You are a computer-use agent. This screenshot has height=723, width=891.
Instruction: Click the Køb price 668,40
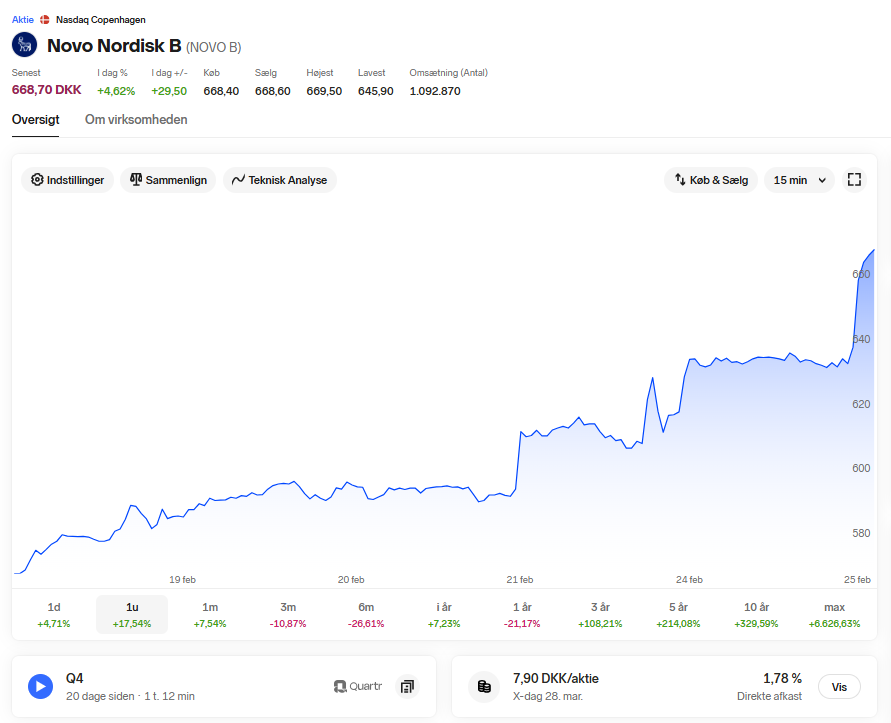pos(221,91)
